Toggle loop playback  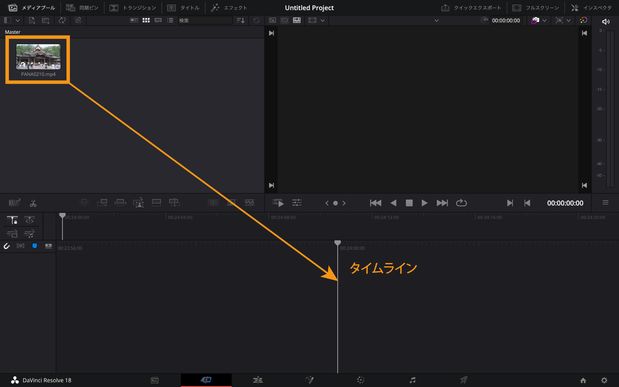click(461, 203)
